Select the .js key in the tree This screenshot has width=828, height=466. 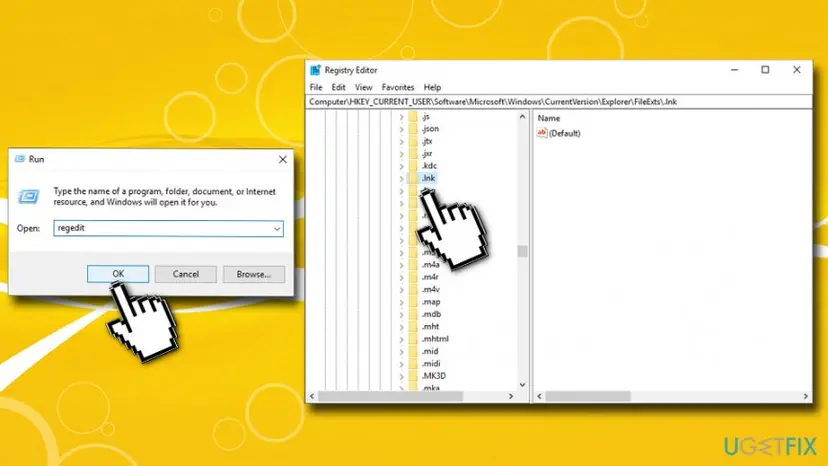pyautogui.click(x=426, y=117)
